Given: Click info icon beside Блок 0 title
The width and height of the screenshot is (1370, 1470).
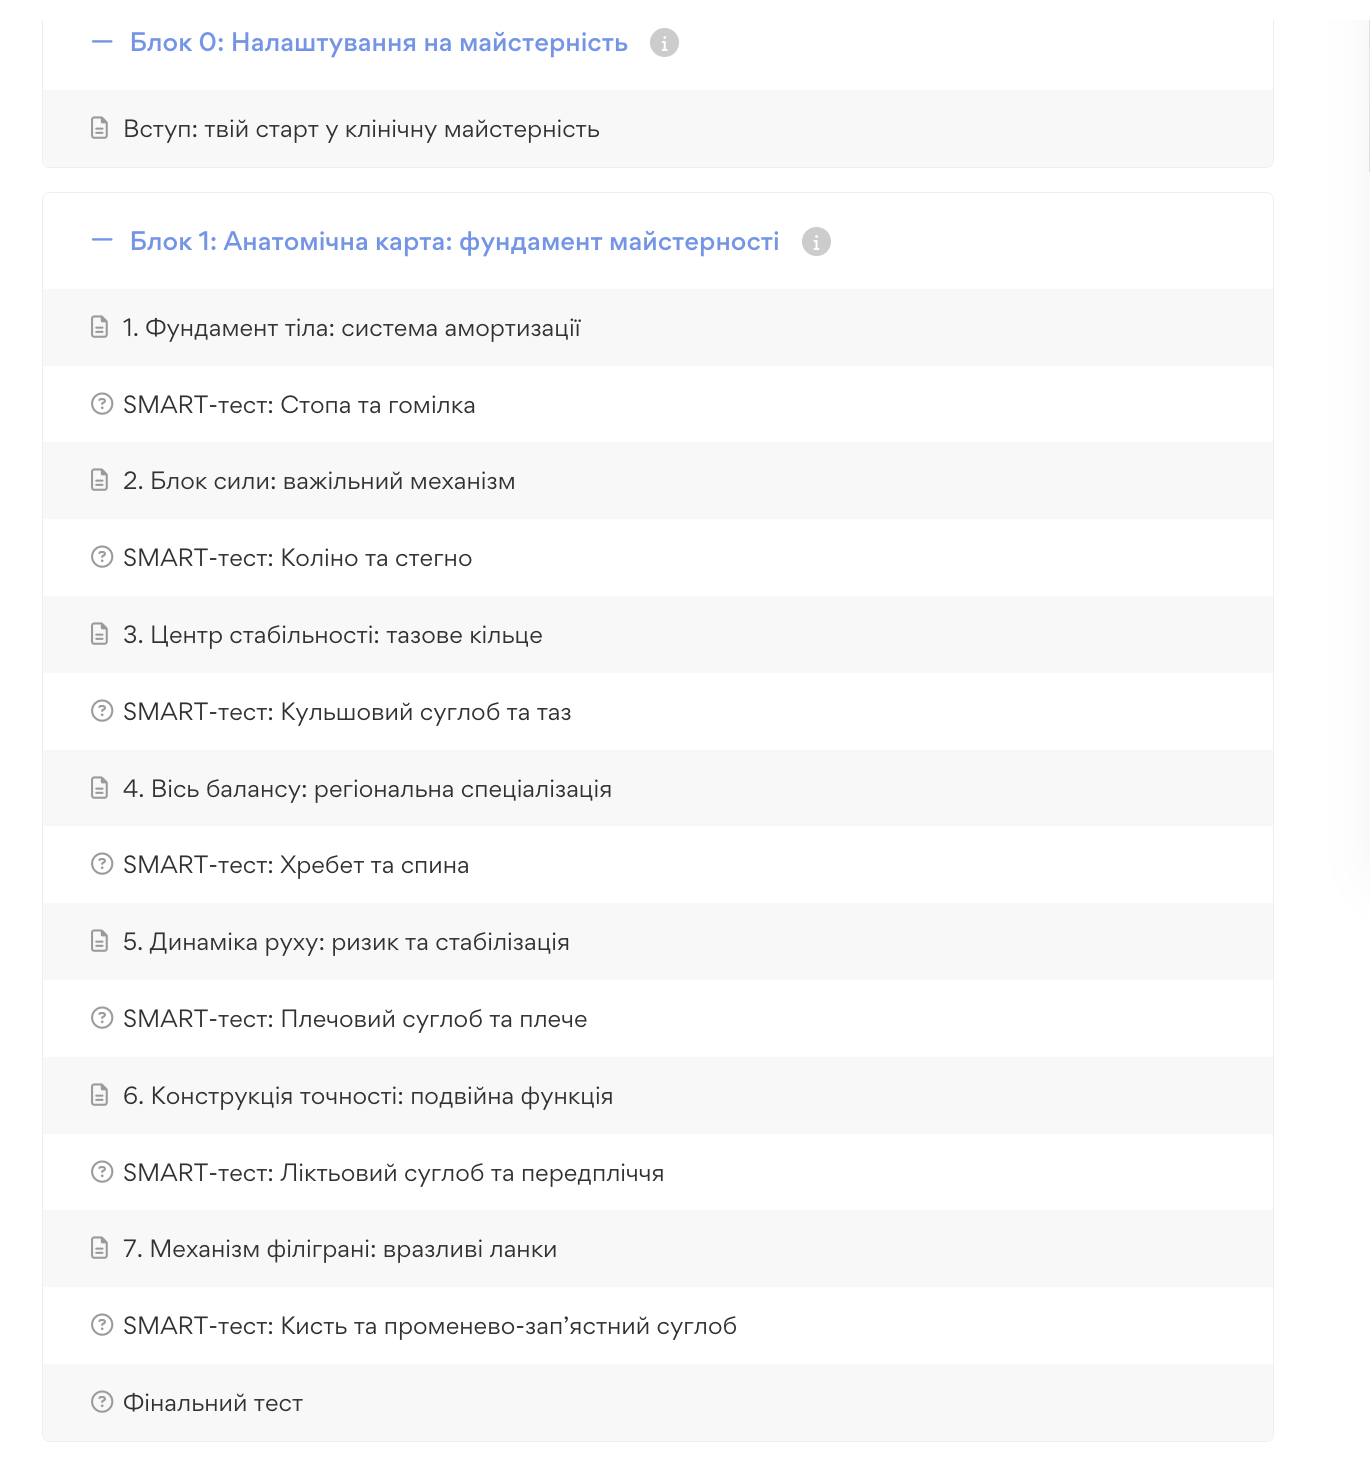Looking at the screenshot, I should [x=664, y=43].
